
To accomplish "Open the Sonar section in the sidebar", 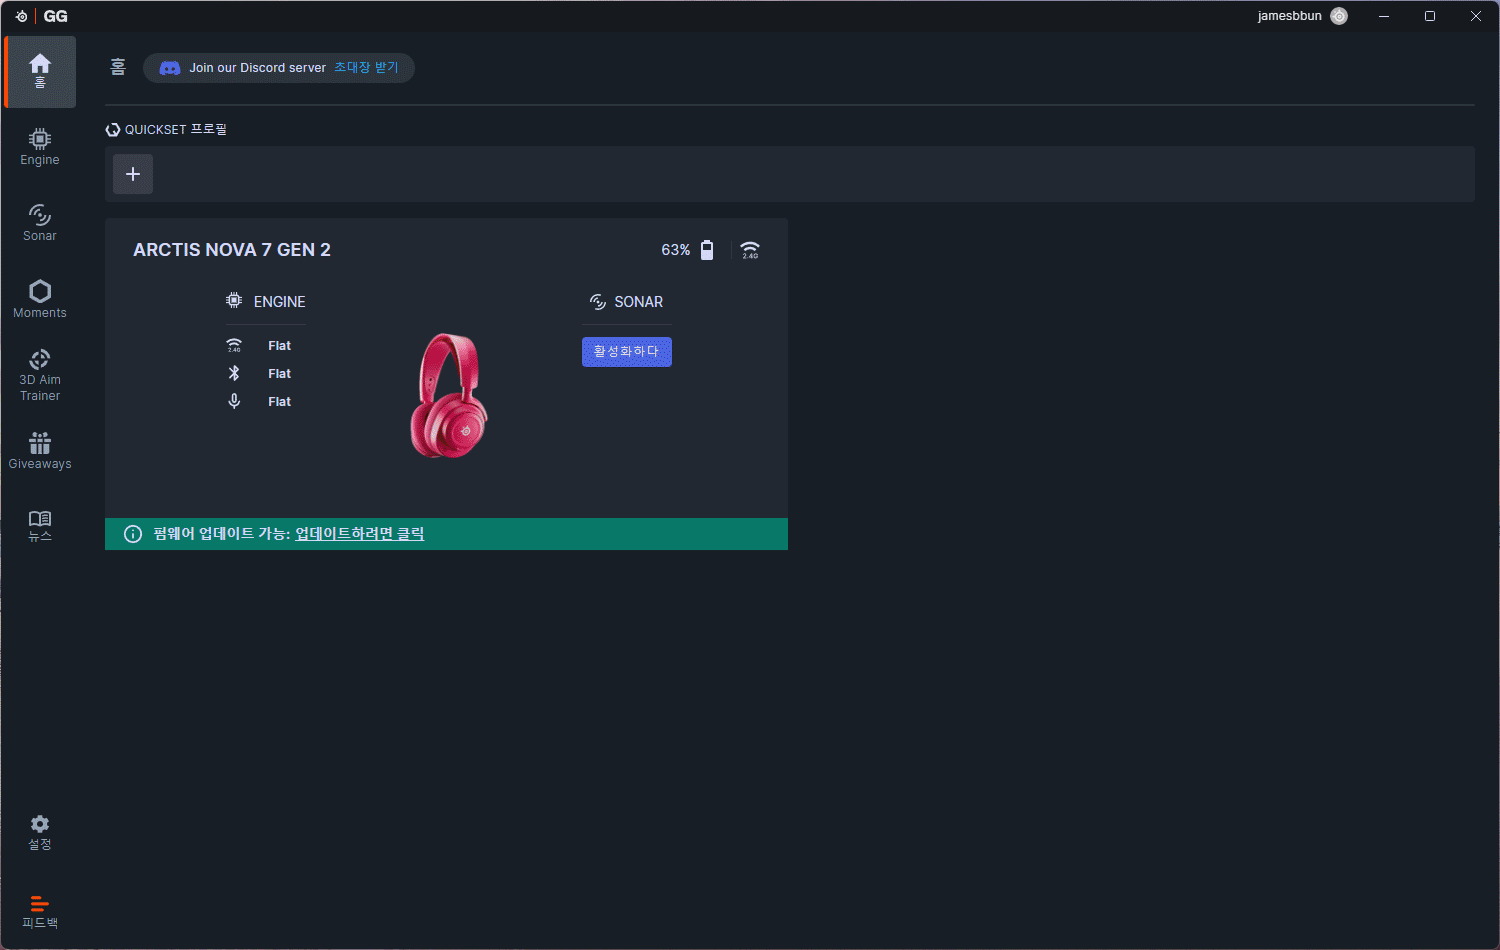I will (40, 223).
